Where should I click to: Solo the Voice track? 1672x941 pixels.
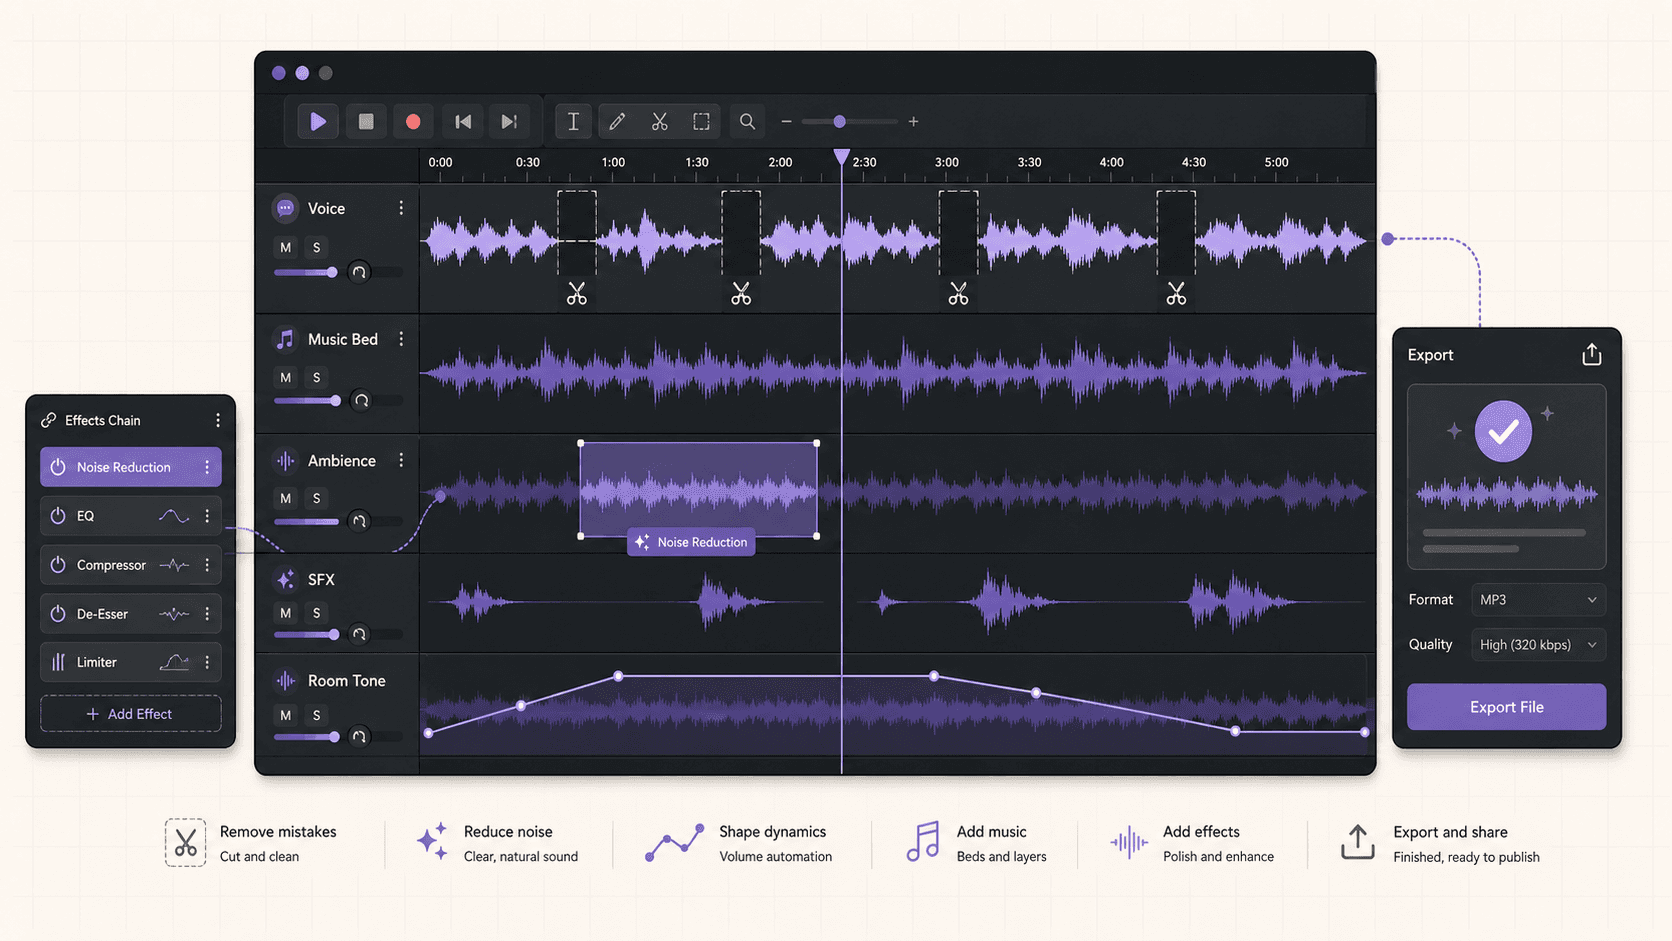click(317, 247)
